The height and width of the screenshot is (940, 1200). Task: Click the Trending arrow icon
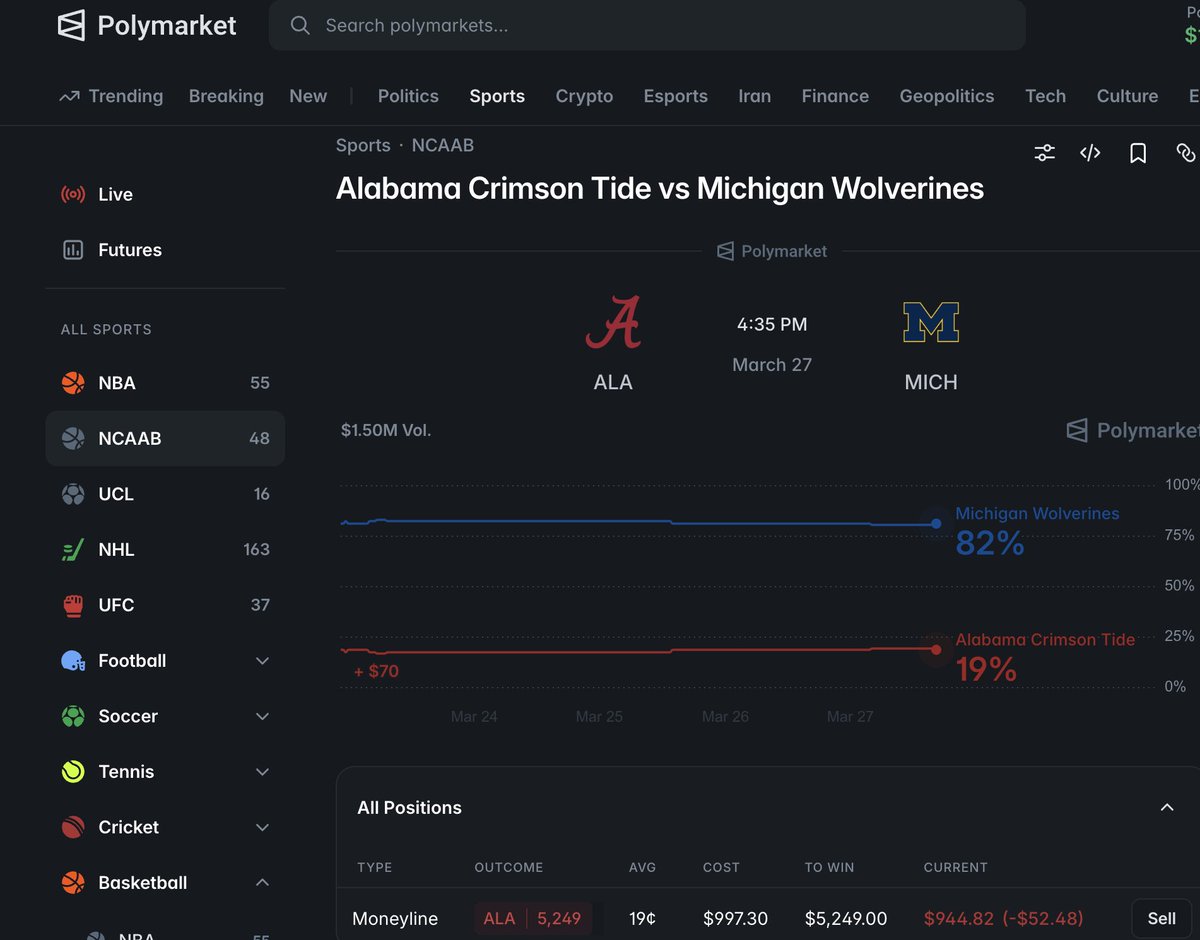pyautogui.click(x=69, y=97)
